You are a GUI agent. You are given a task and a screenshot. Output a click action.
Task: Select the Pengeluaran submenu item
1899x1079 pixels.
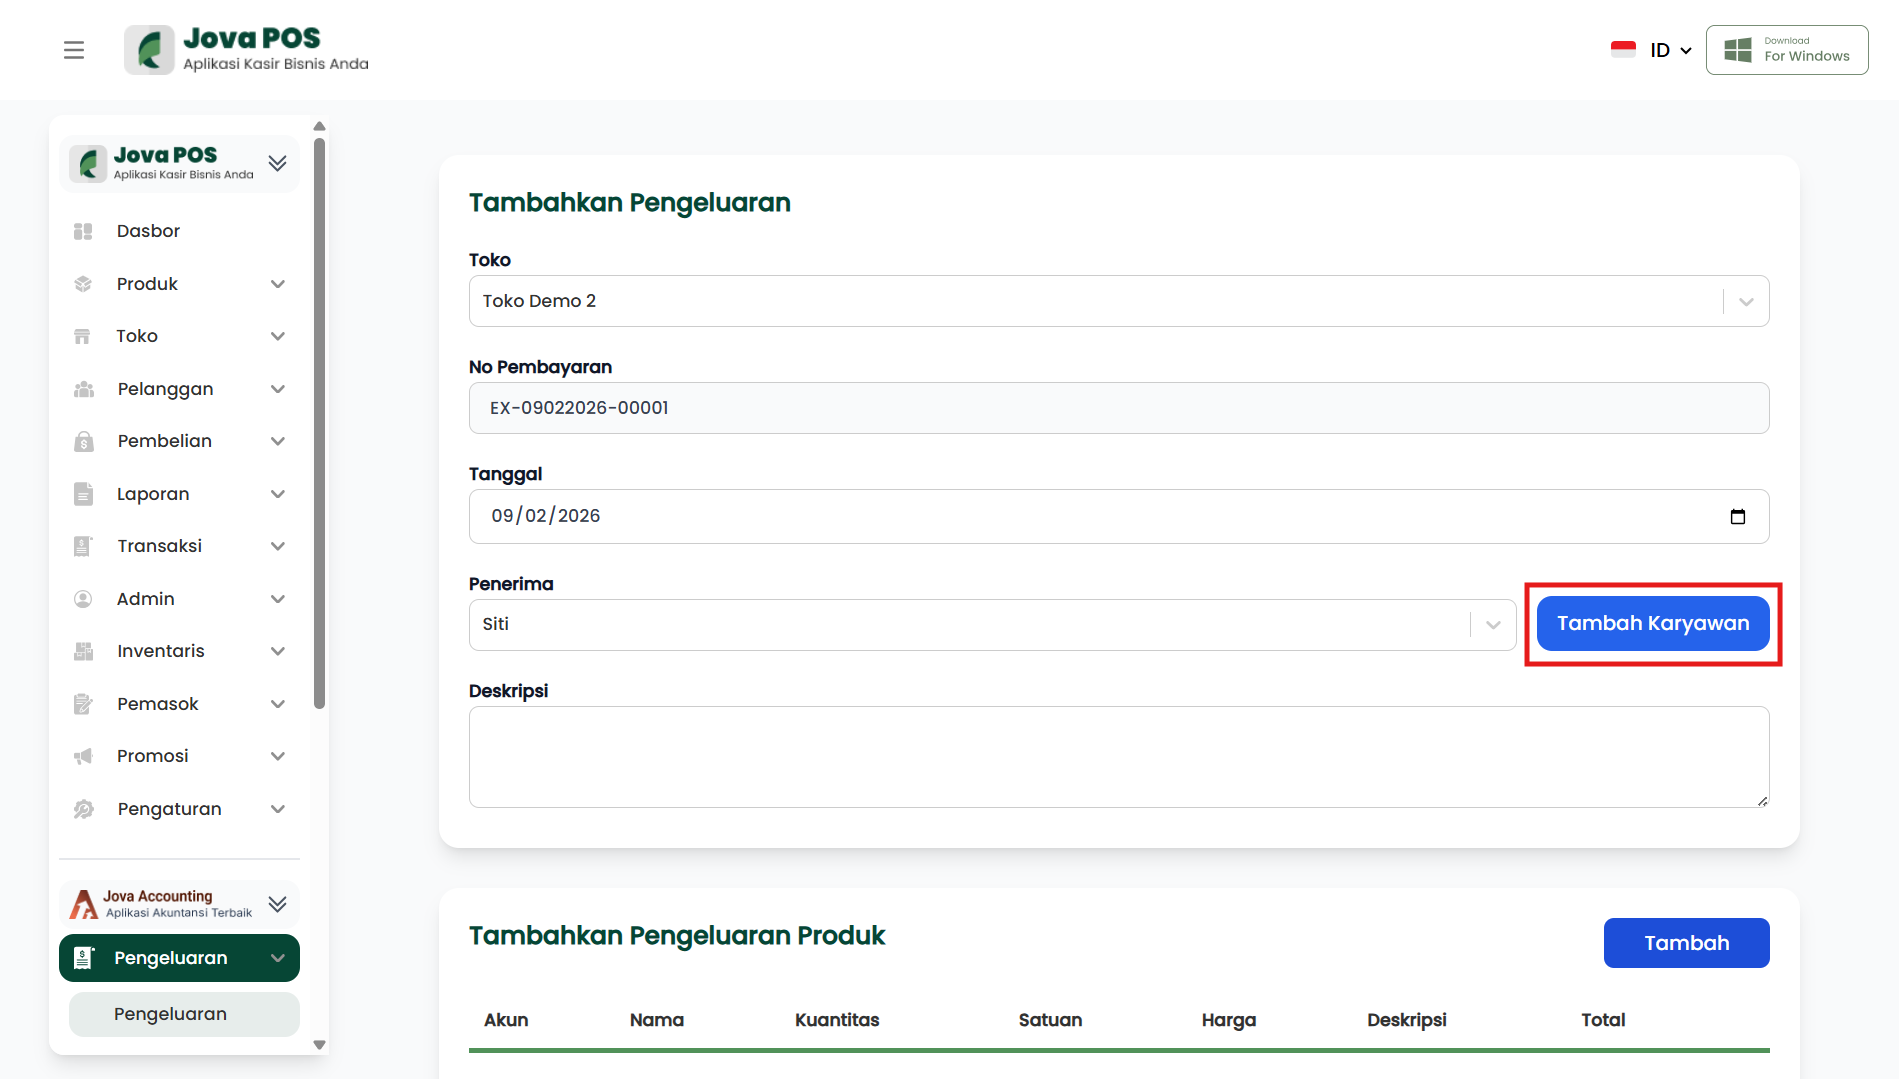pyautogui.click(x=170, y=1014)
